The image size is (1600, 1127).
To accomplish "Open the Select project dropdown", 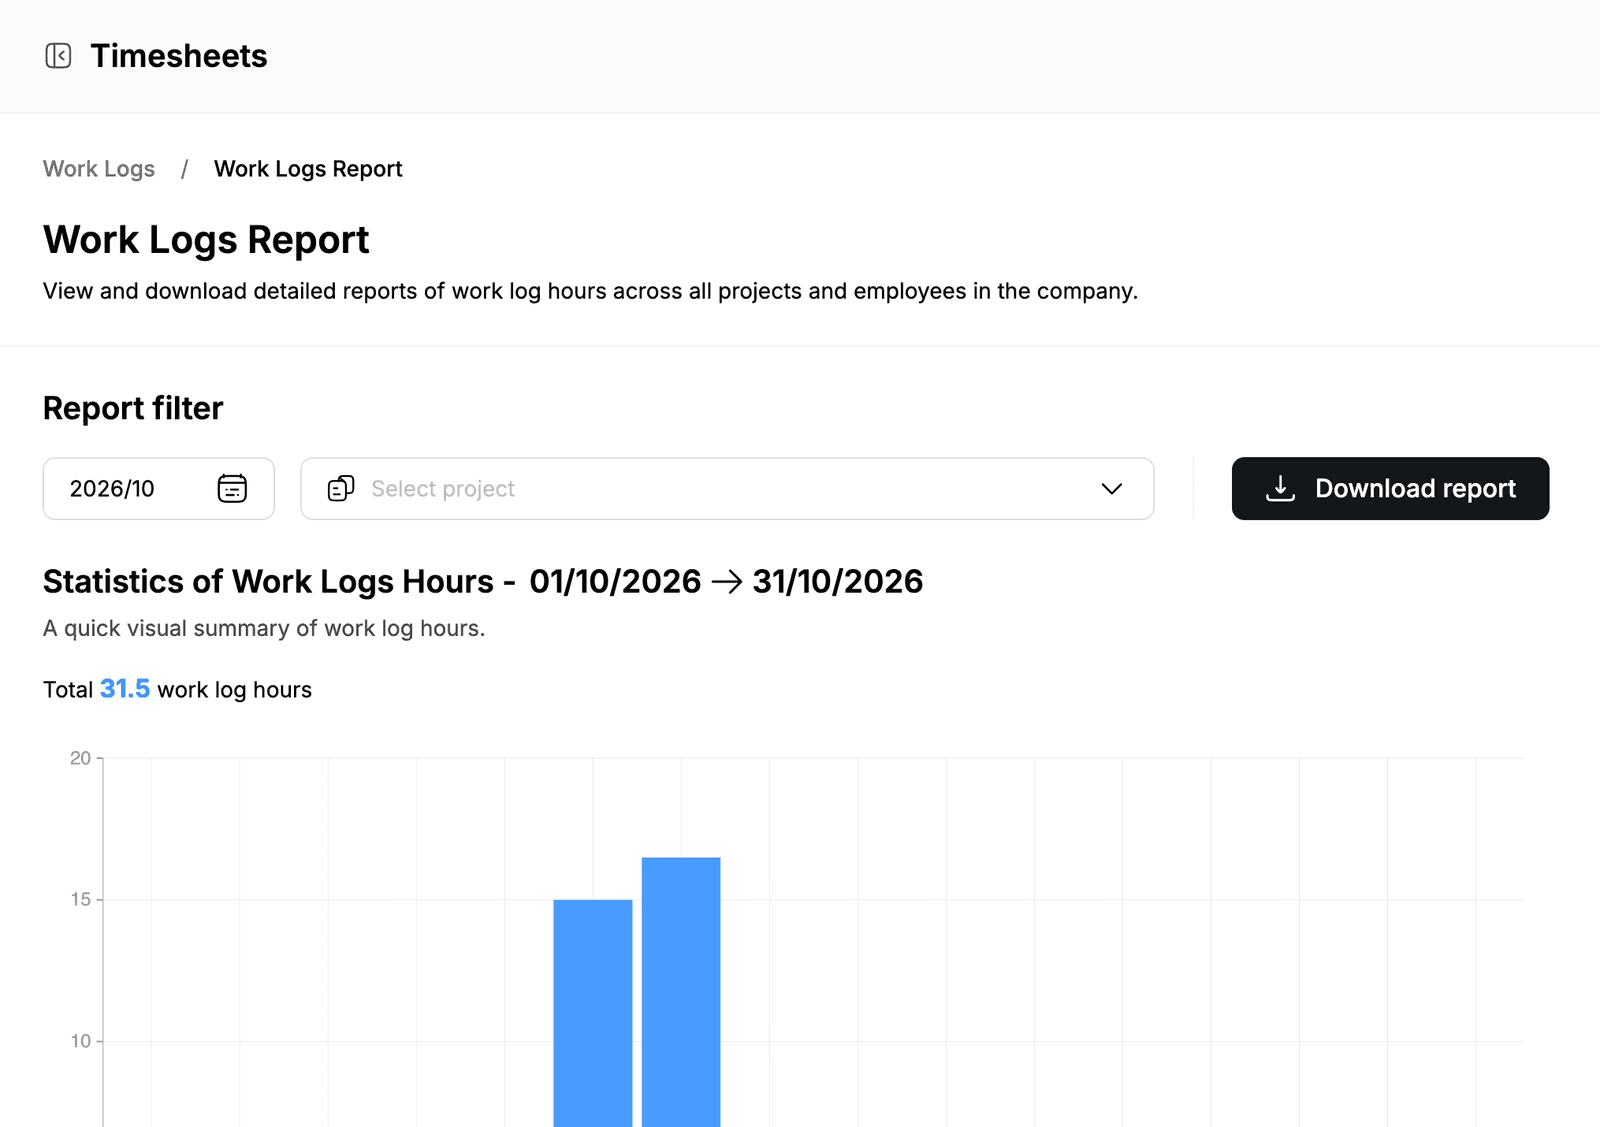I will [x=727, y=489].
